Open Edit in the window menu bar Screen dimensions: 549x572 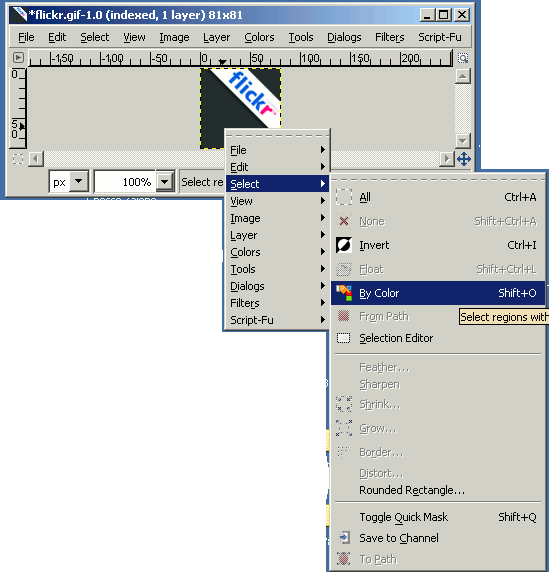pyautogui.click(x=57, y=37)
